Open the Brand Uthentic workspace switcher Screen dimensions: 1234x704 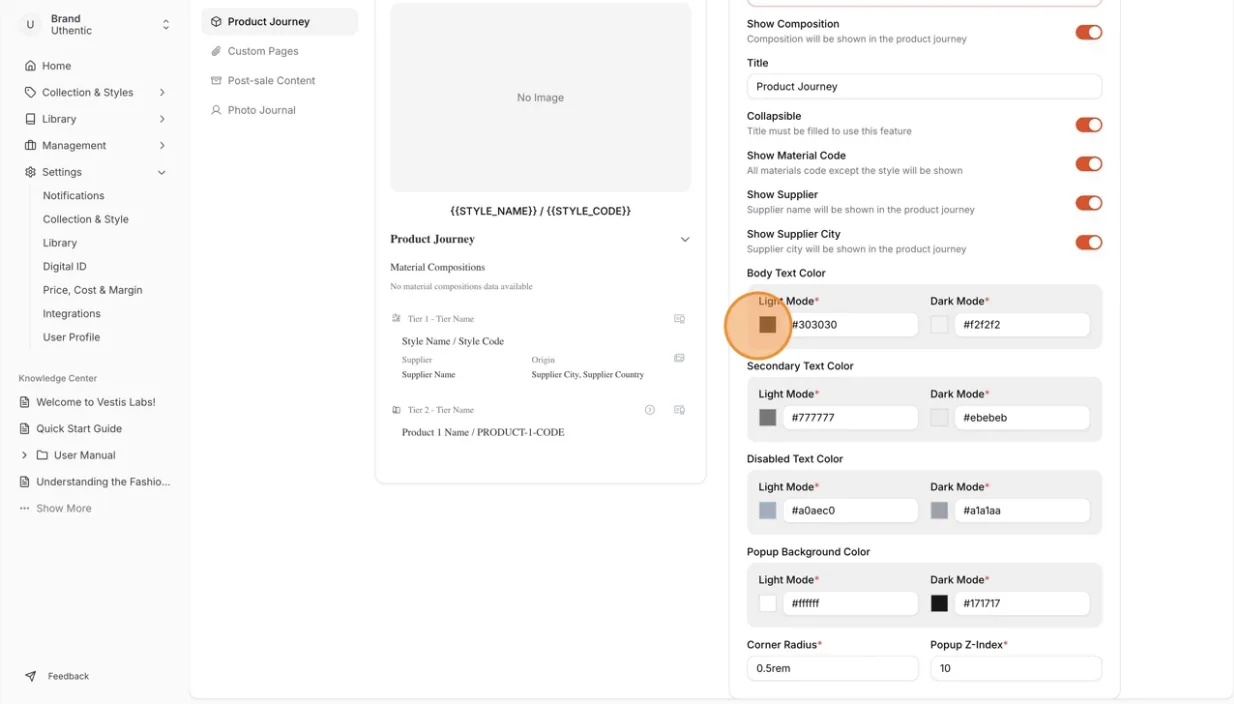coord(166,25)
